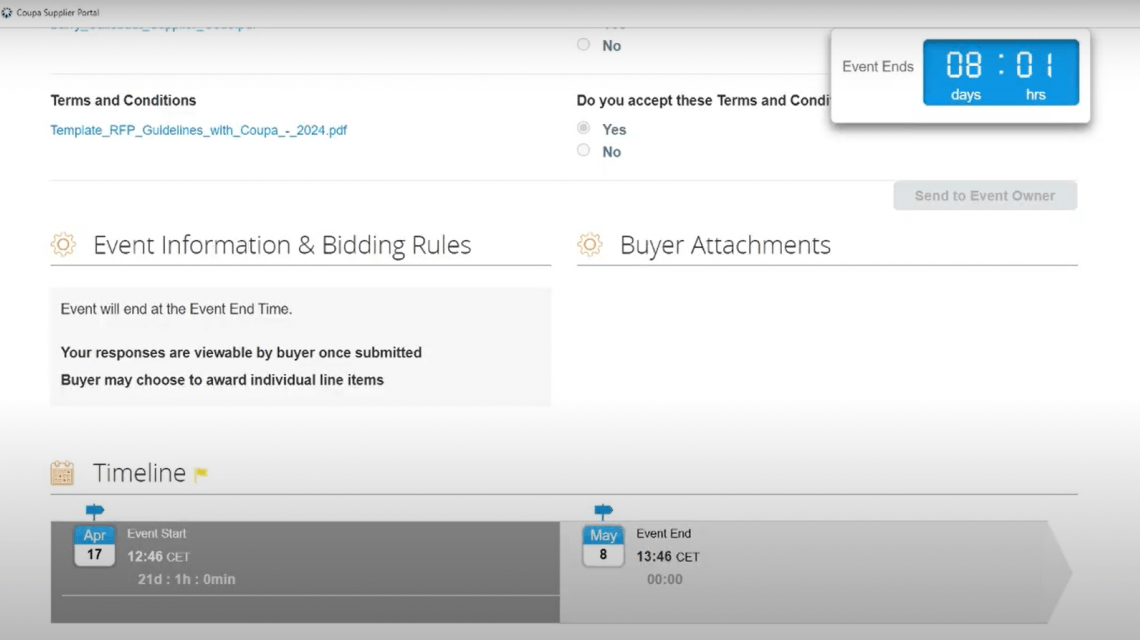Click the Event Start label in the timeline
The width and height of the screenshot is (1140, 640).
pyautogui.click(x=156, y=534)
